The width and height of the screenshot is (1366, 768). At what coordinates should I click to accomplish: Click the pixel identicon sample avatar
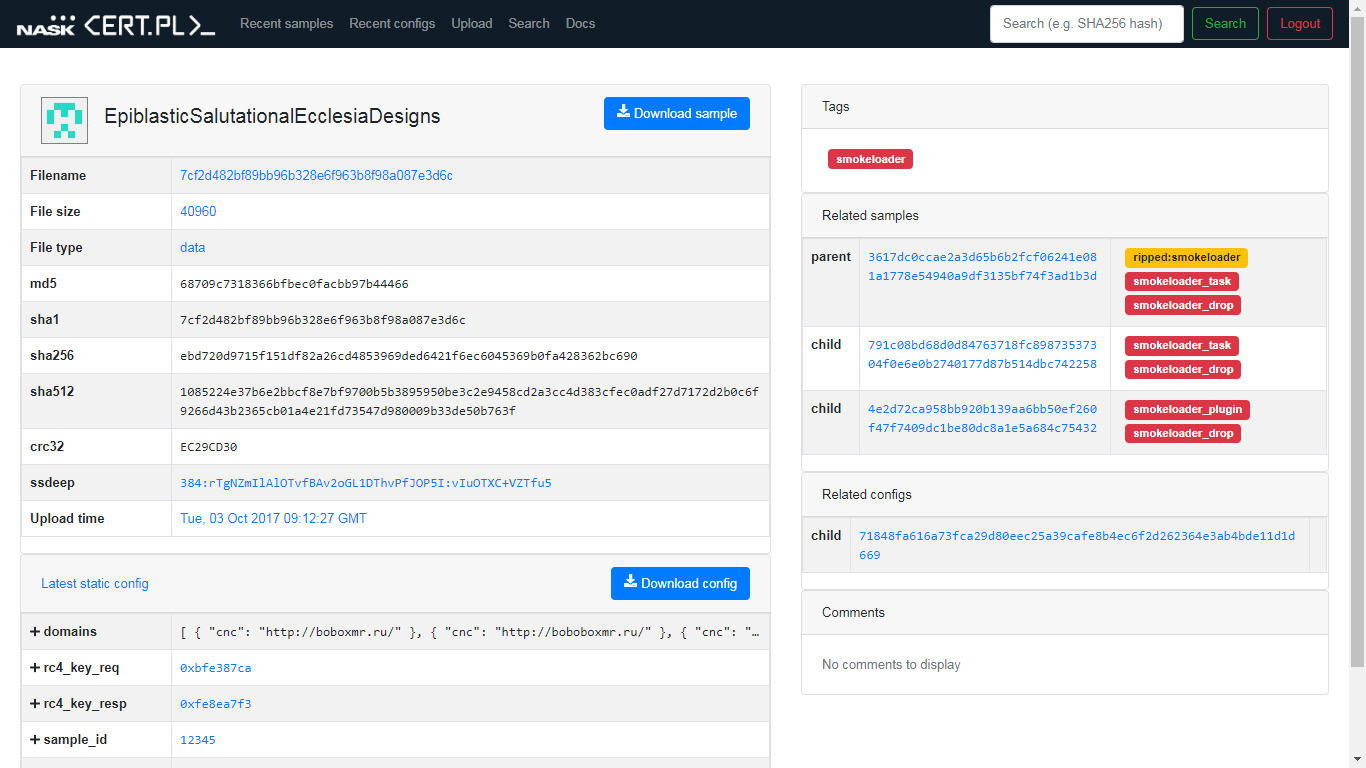pos(64,119)
